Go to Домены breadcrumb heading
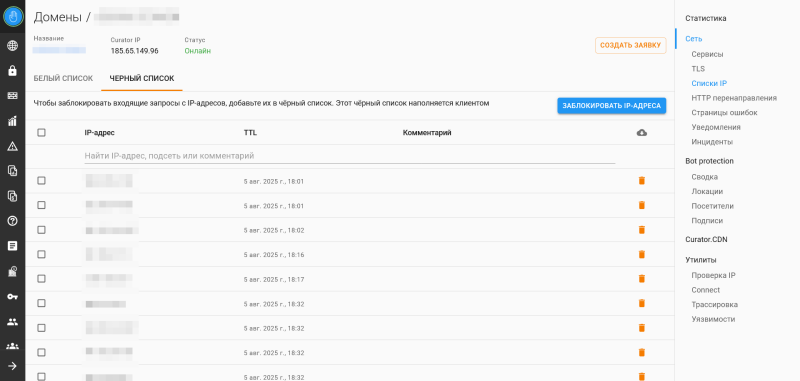800x381 pixels. click(x=57, y=17)
